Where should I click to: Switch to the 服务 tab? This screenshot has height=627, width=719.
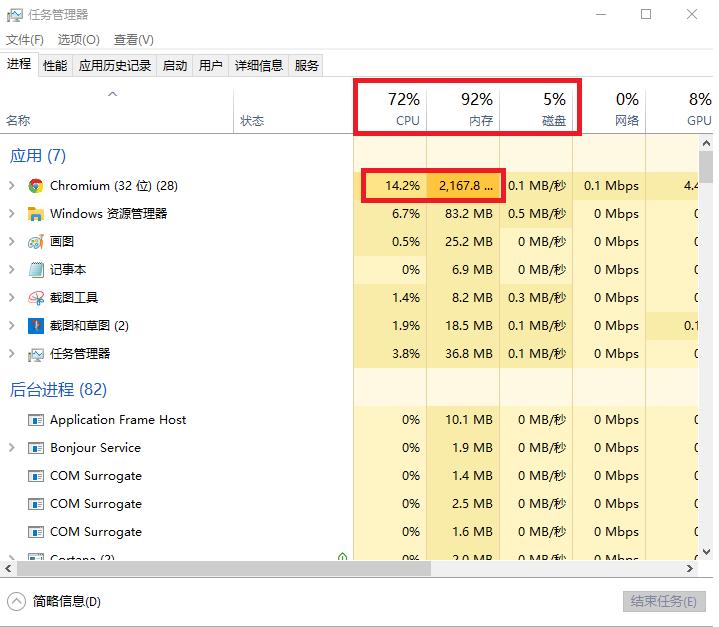[x=306, y=66]
